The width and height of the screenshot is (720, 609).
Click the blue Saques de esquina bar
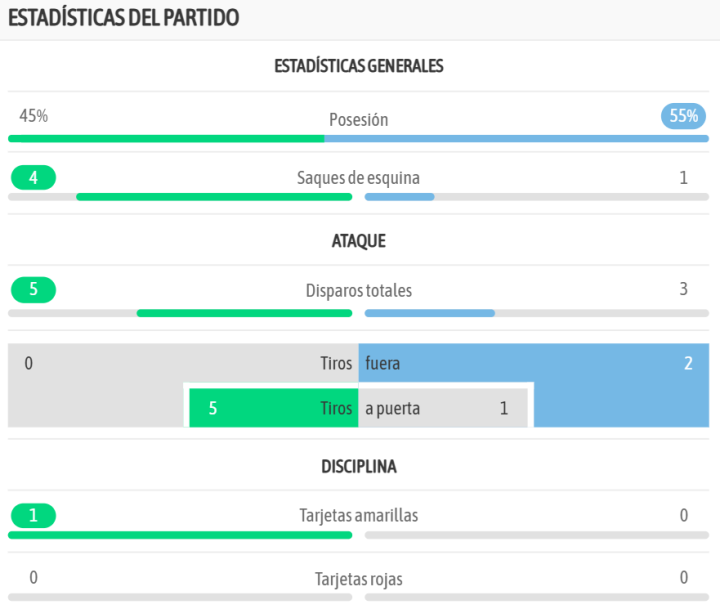pyautogui.click(x=399, y=197)
